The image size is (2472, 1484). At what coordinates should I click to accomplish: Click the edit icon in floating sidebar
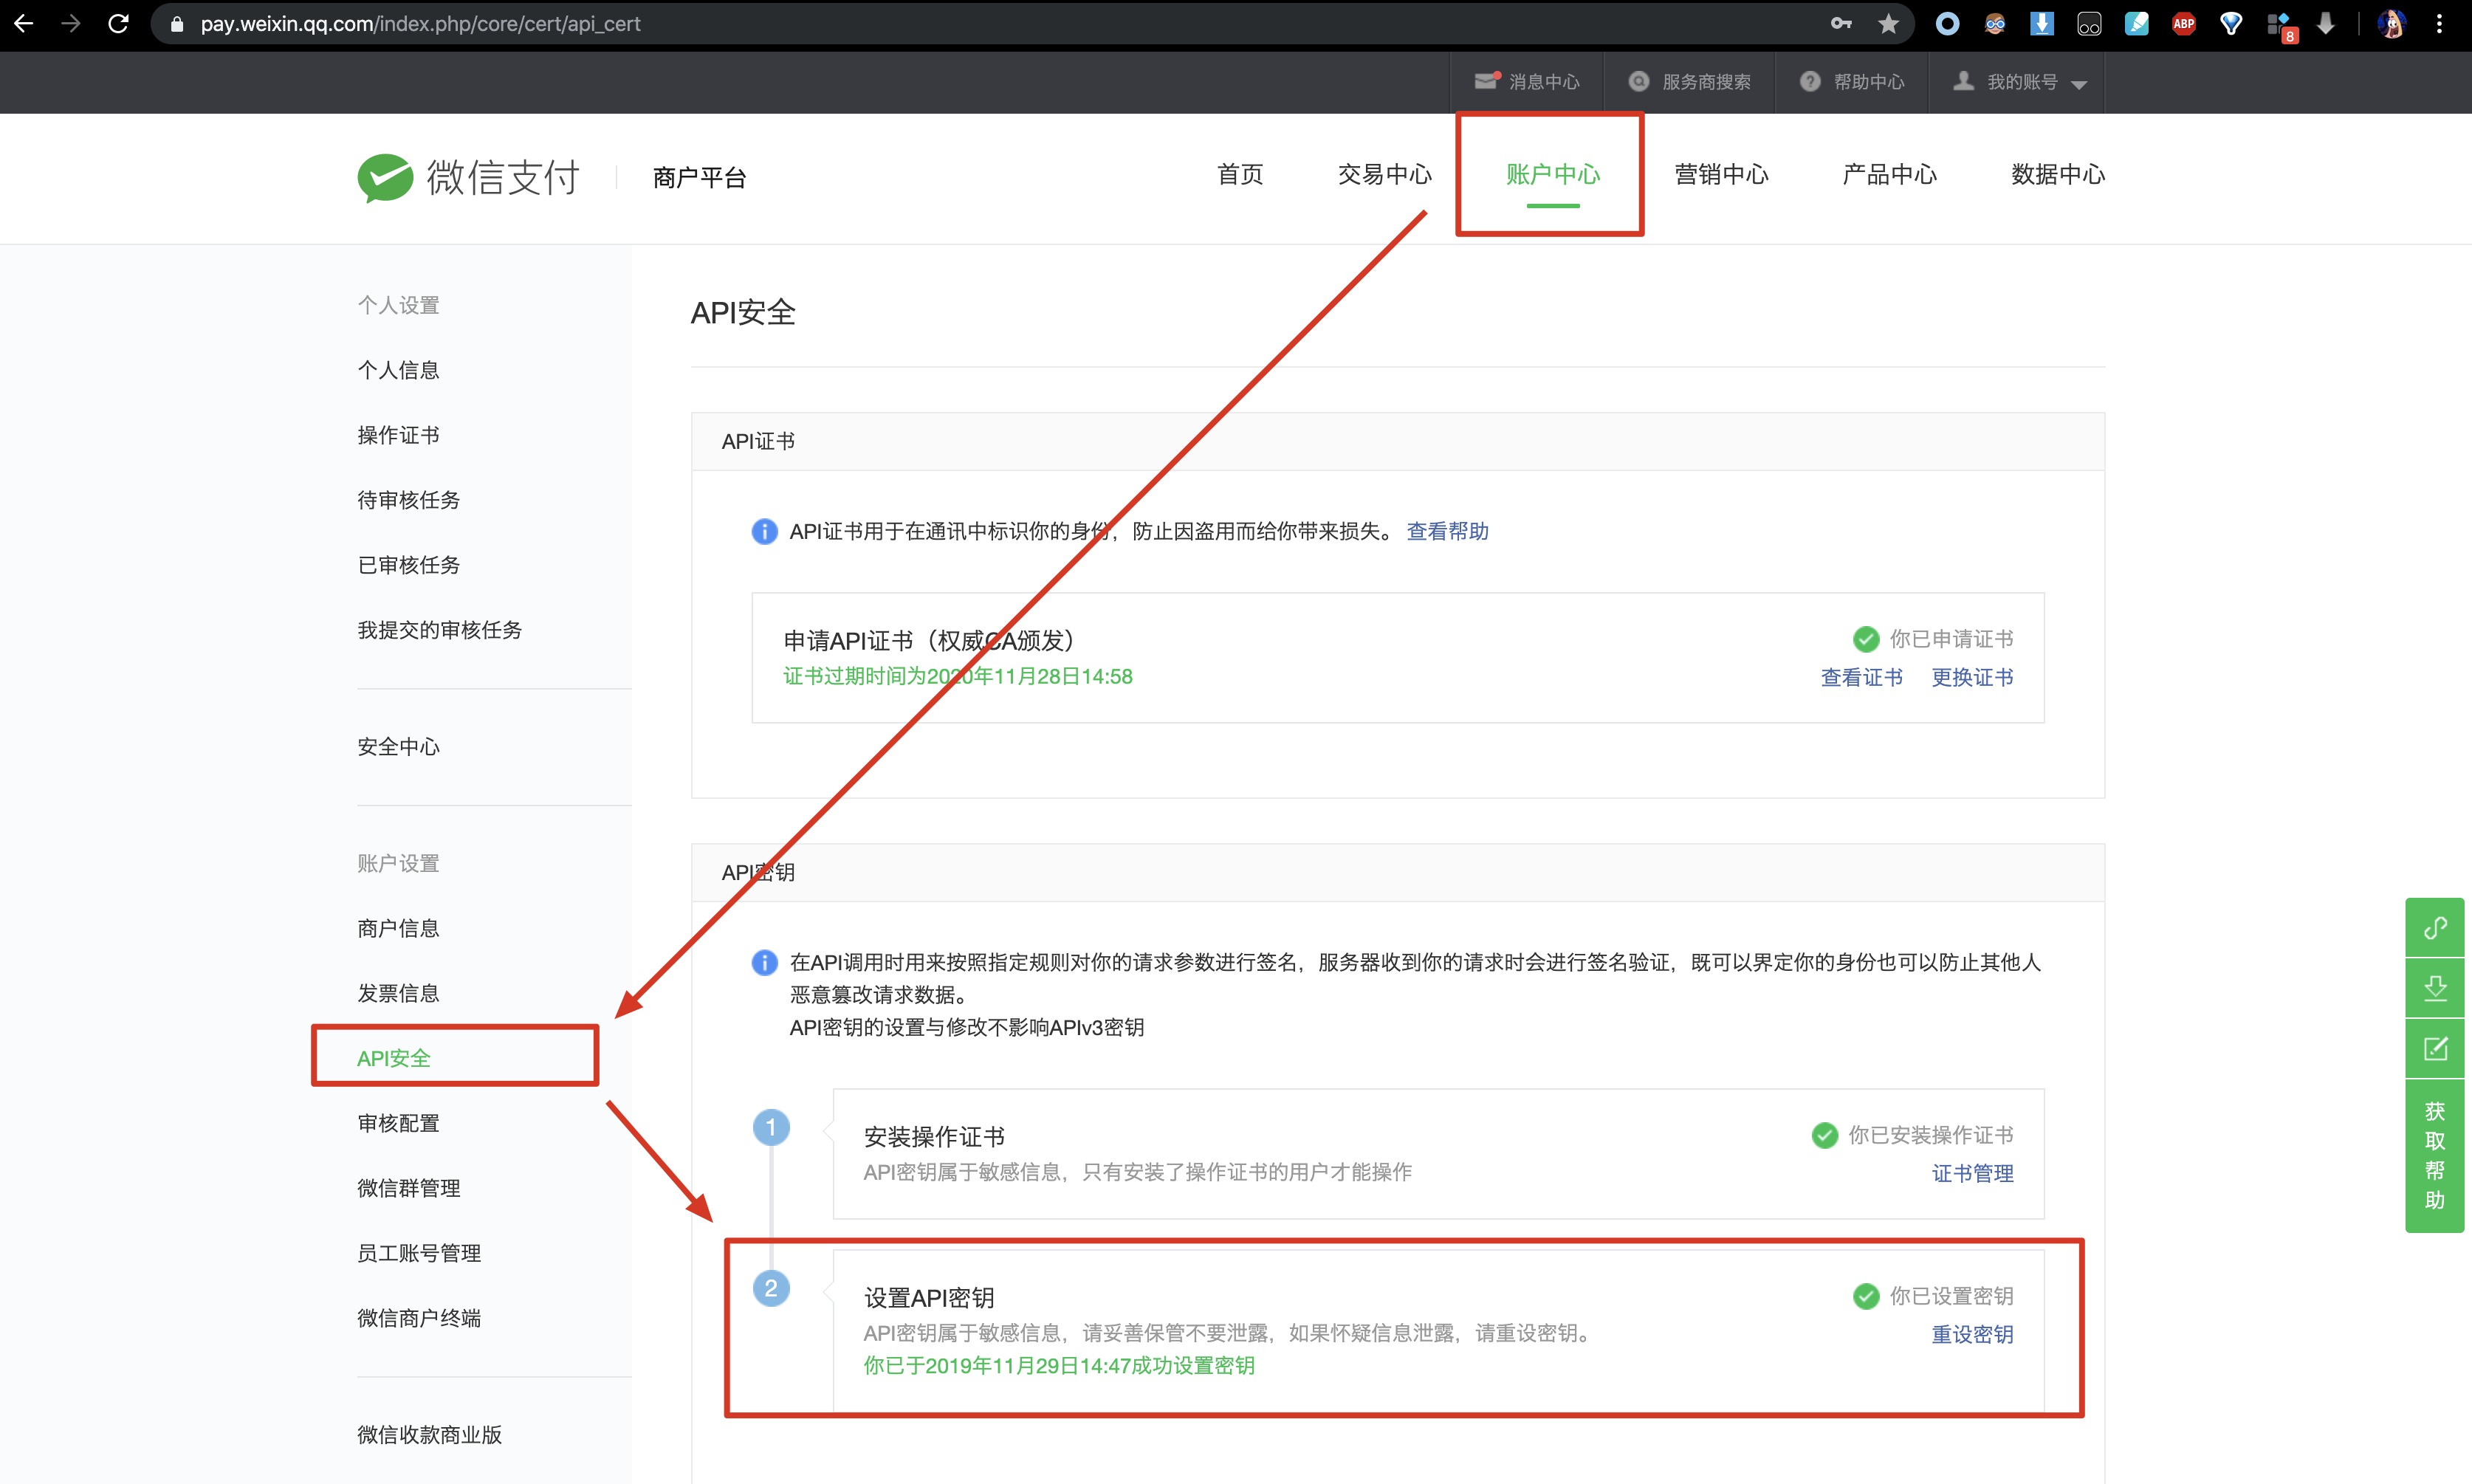[2434, 1048]
